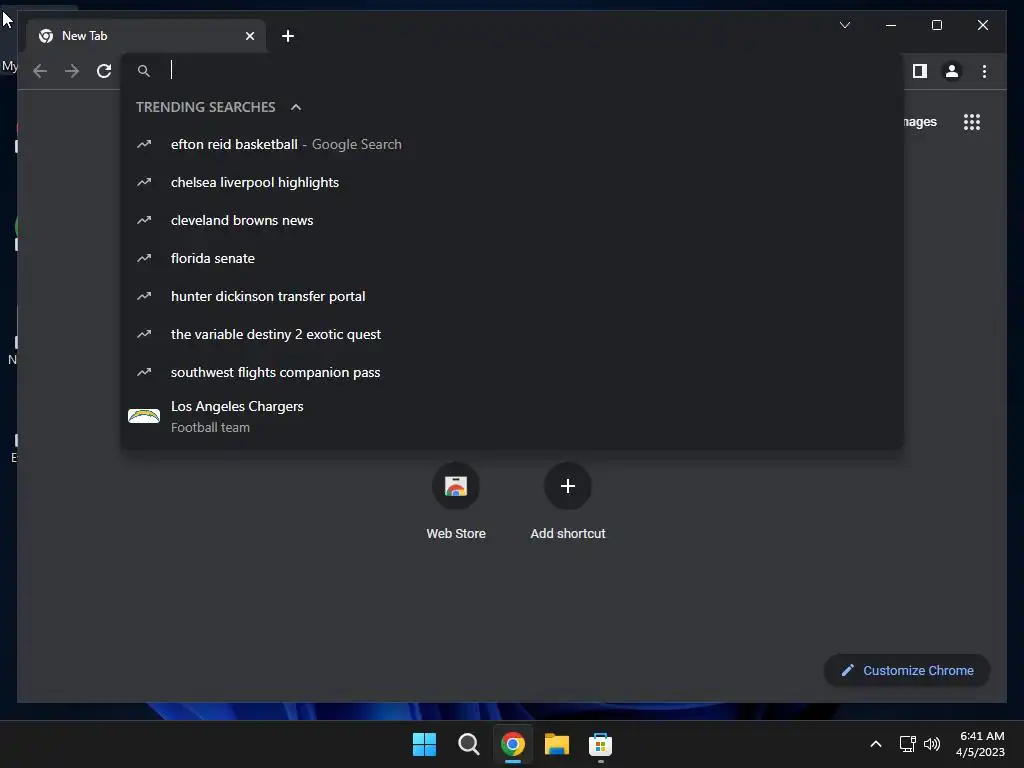Select 'hunter dickinson transfer portal' suggestion

pos(512,296)
